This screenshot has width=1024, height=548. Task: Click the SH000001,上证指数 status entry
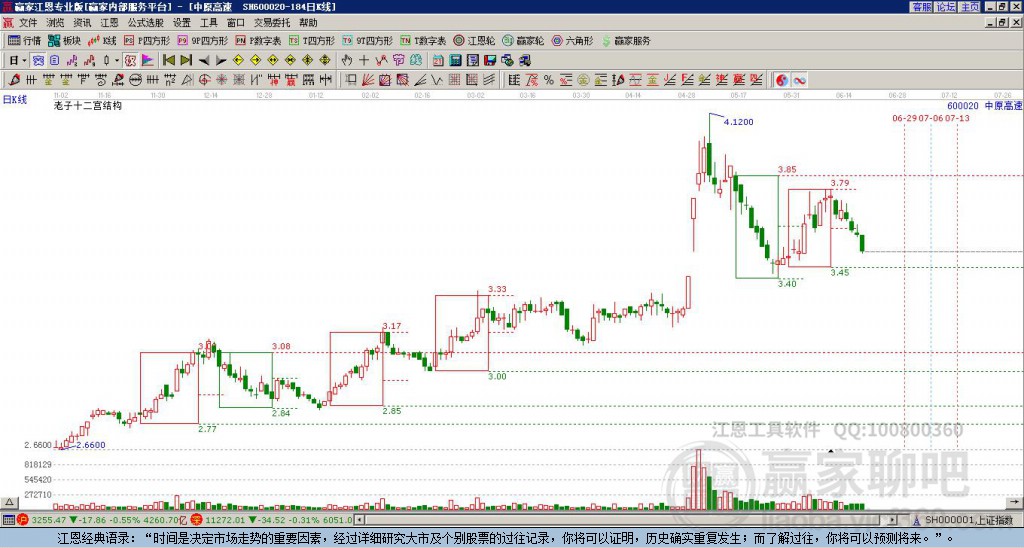tap(968, 520)
